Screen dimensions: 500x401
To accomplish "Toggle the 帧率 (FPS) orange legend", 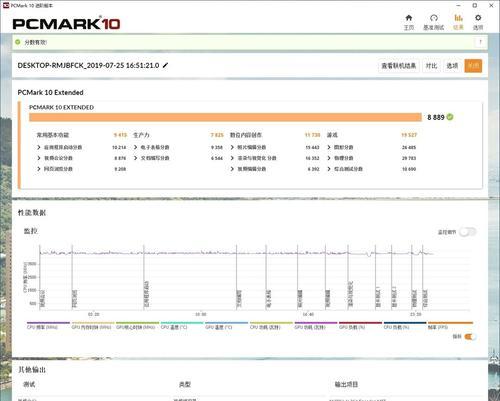I will point(450,325).
